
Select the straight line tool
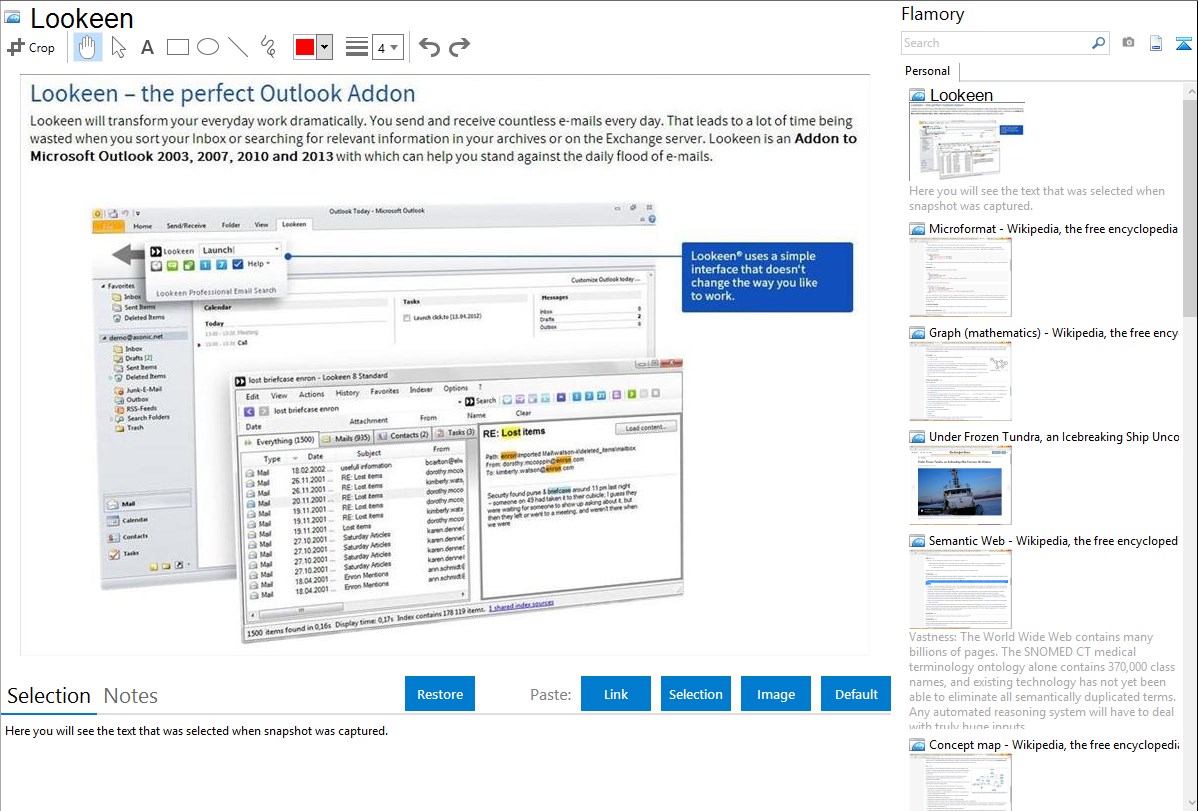pos(238,47)
